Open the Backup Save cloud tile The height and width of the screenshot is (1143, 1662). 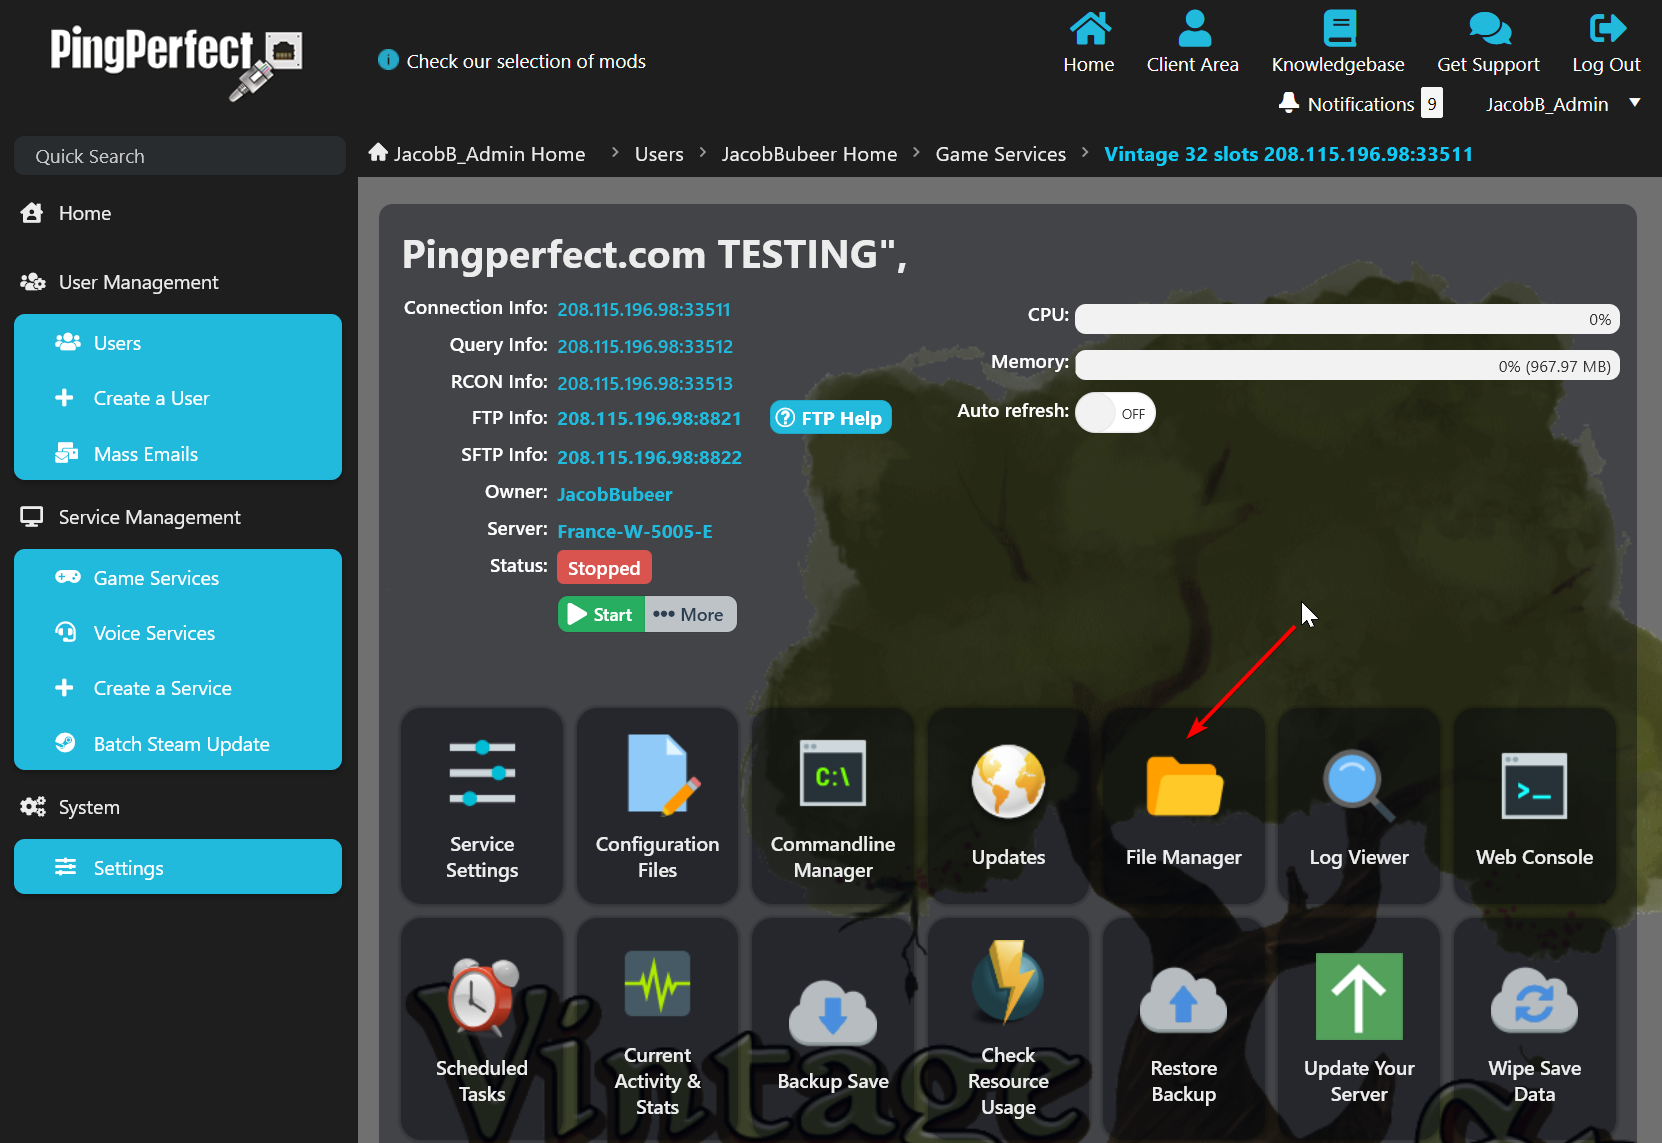[833, 1030]
